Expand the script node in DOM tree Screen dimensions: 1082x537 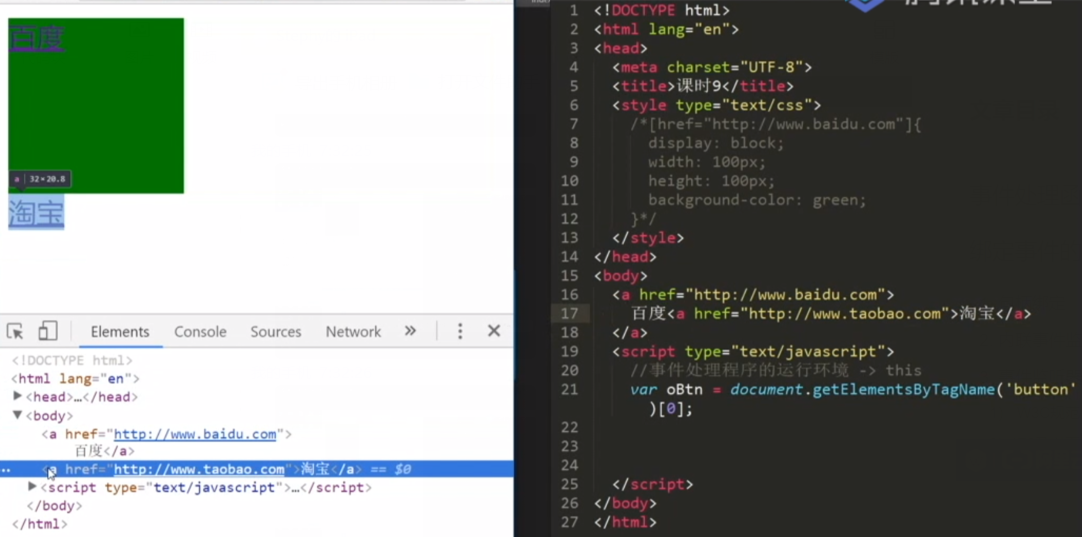pos(32,487)
